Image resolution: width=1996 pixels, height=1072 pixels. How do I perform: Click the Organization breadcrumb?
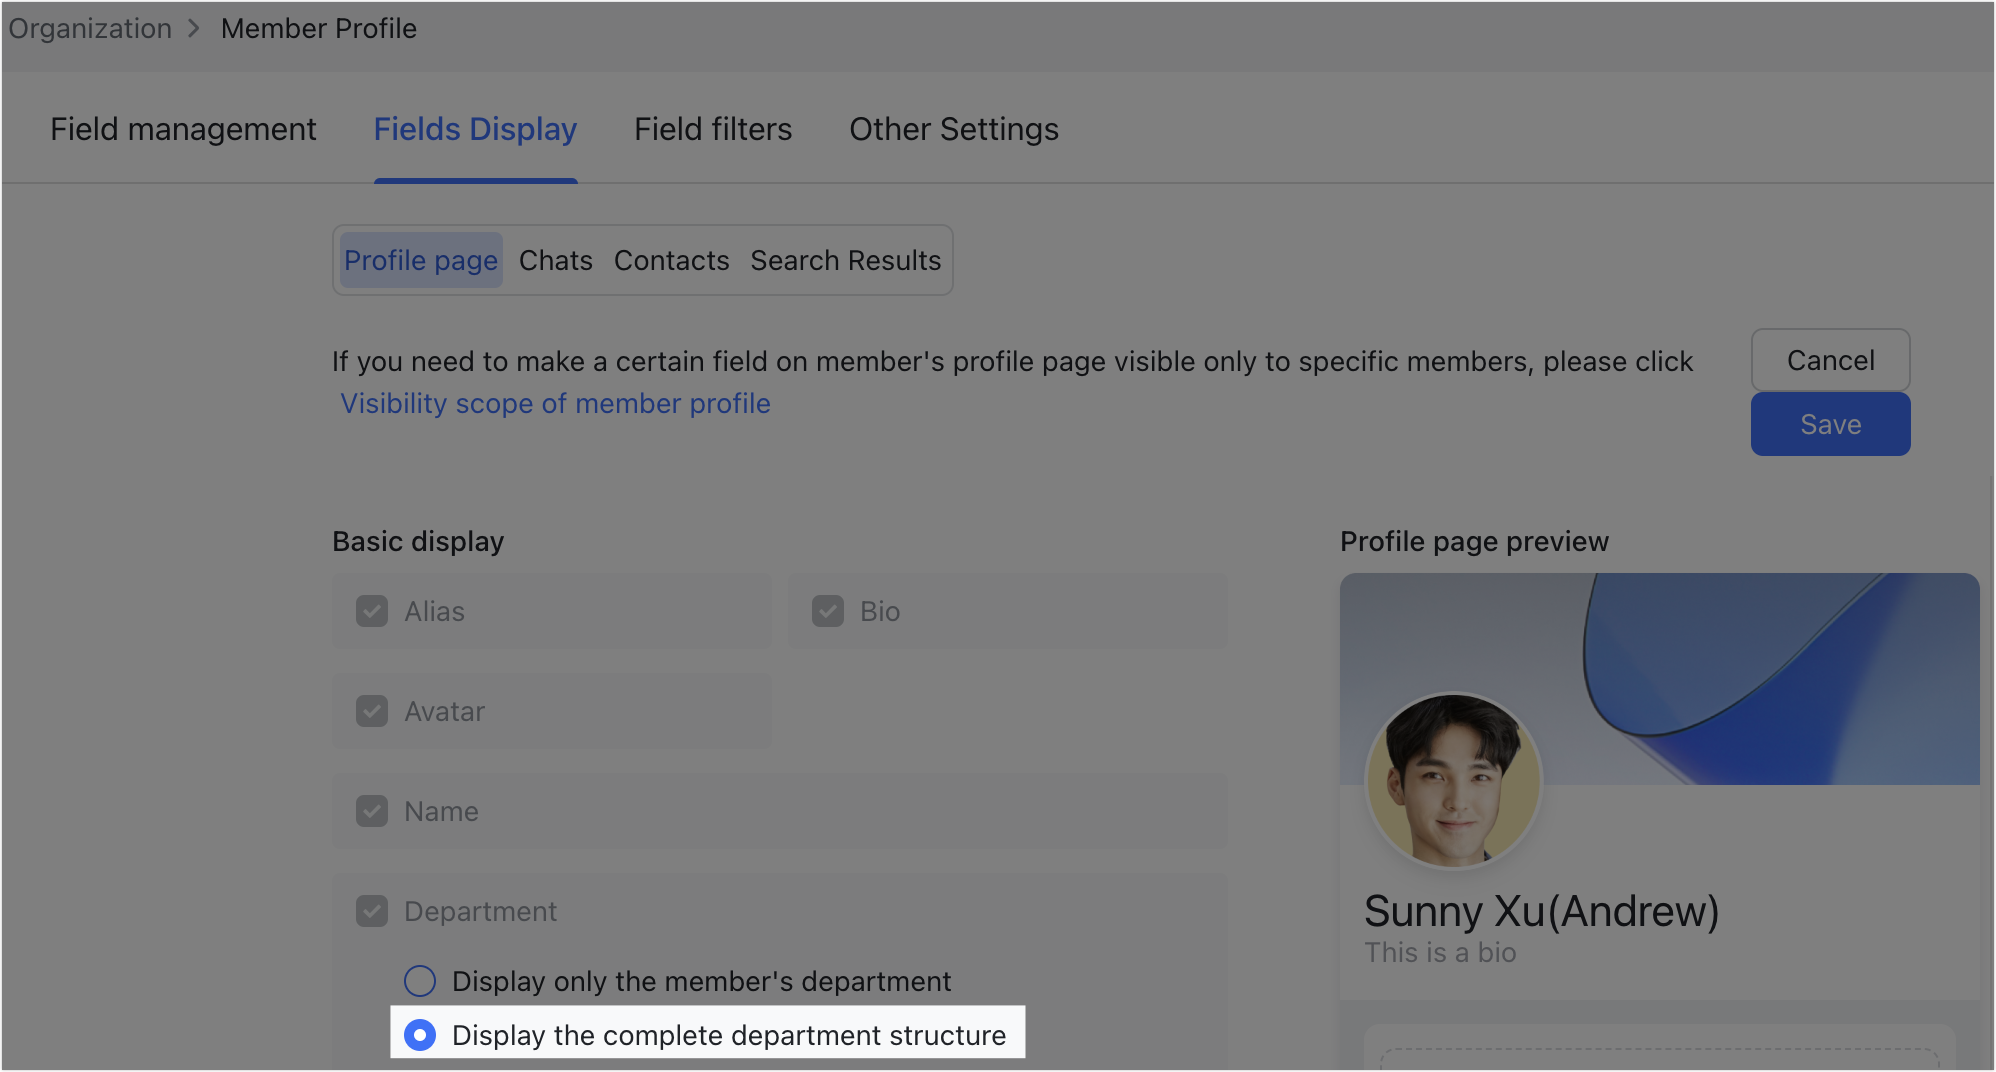tap(89, 28)
